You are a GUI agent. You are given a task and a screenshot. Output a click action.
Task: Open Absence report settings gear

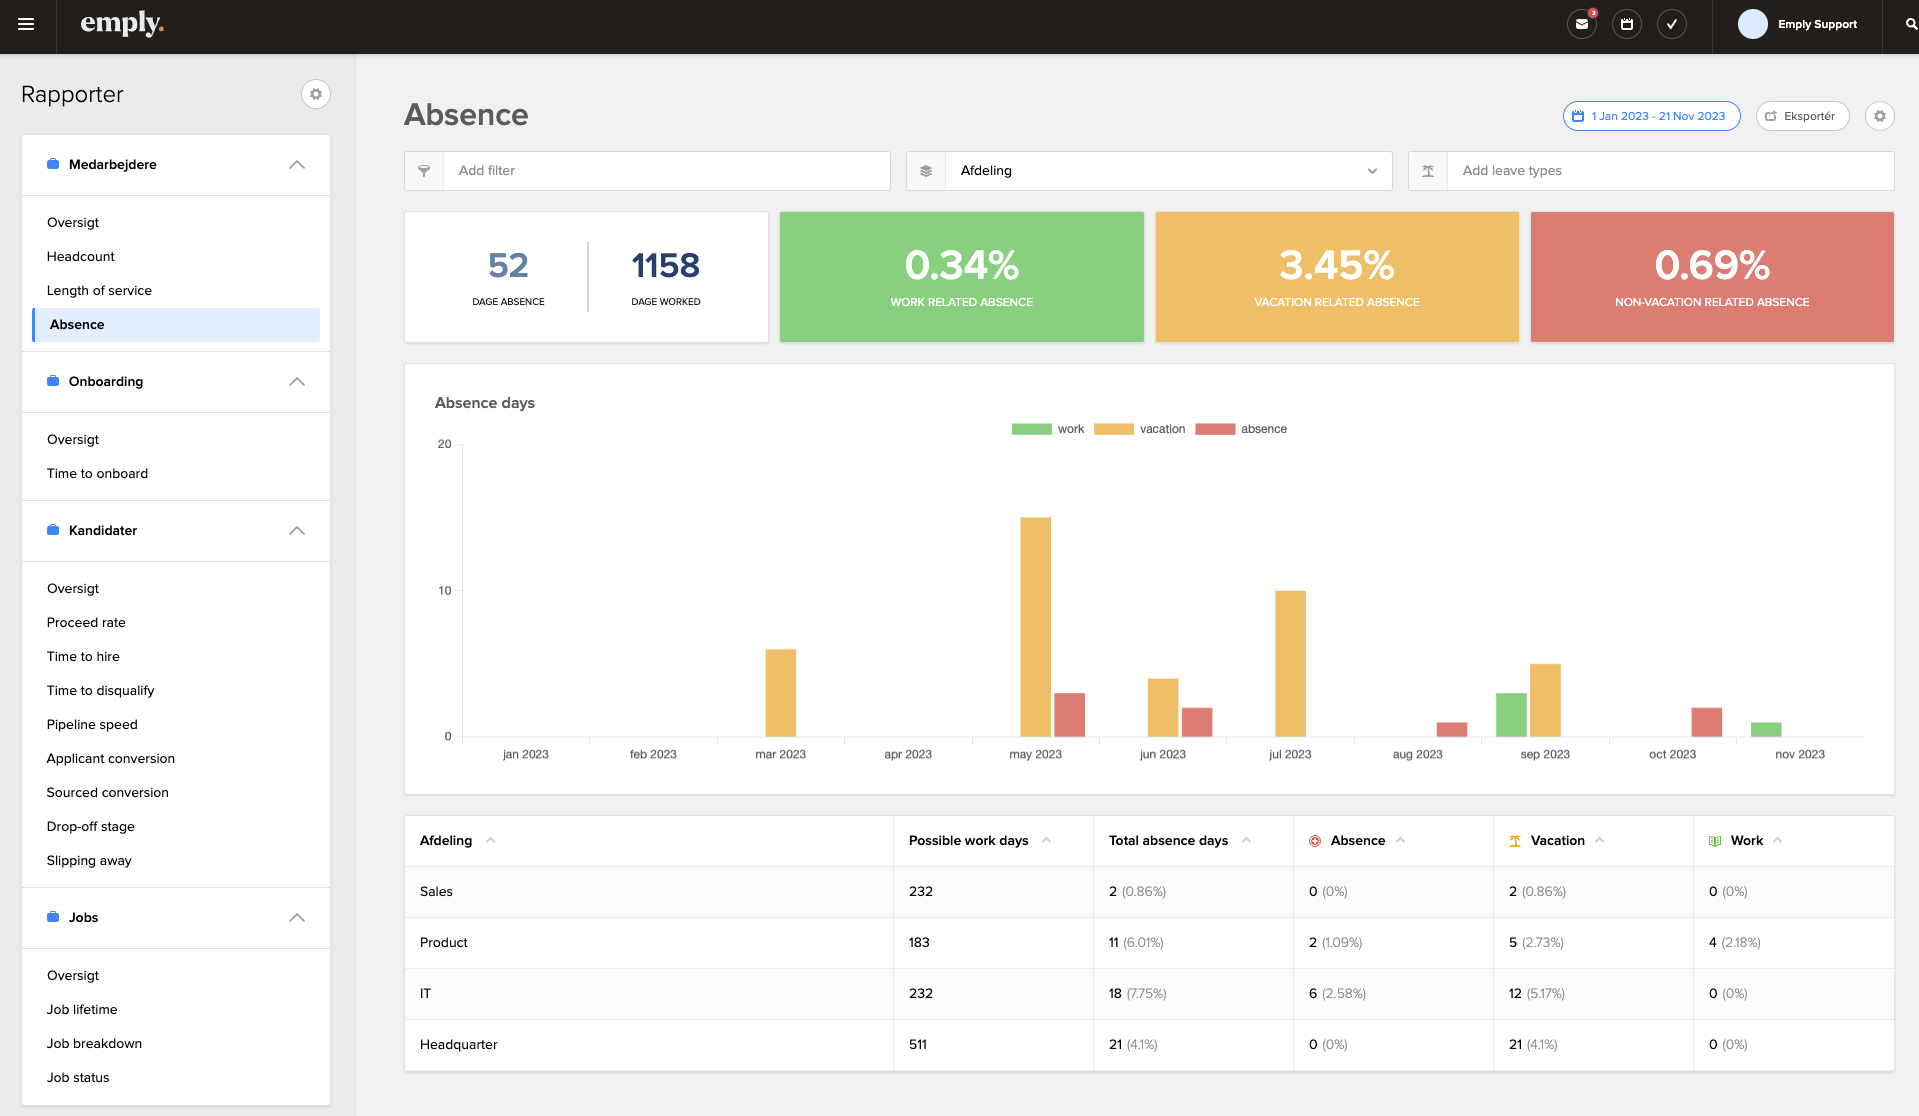tap(1879, 116)
